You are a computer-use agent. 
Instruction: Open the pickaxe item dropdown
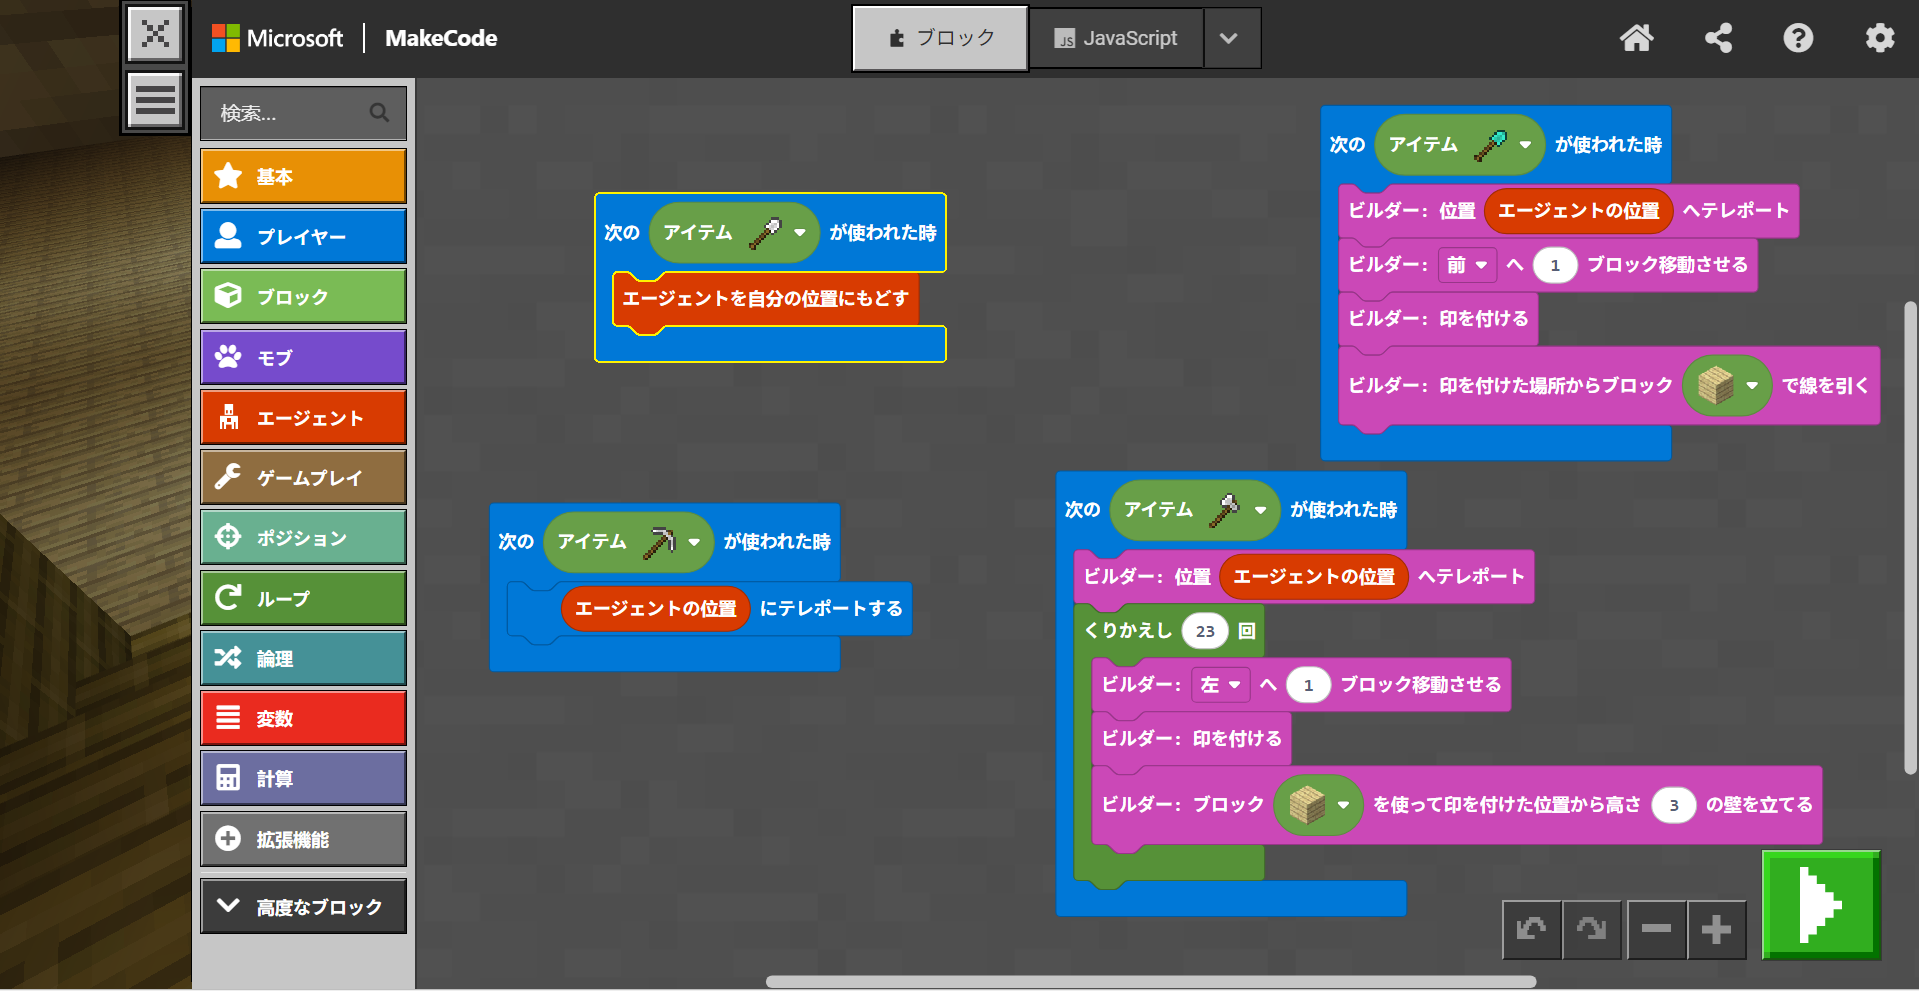coord(693,542)
